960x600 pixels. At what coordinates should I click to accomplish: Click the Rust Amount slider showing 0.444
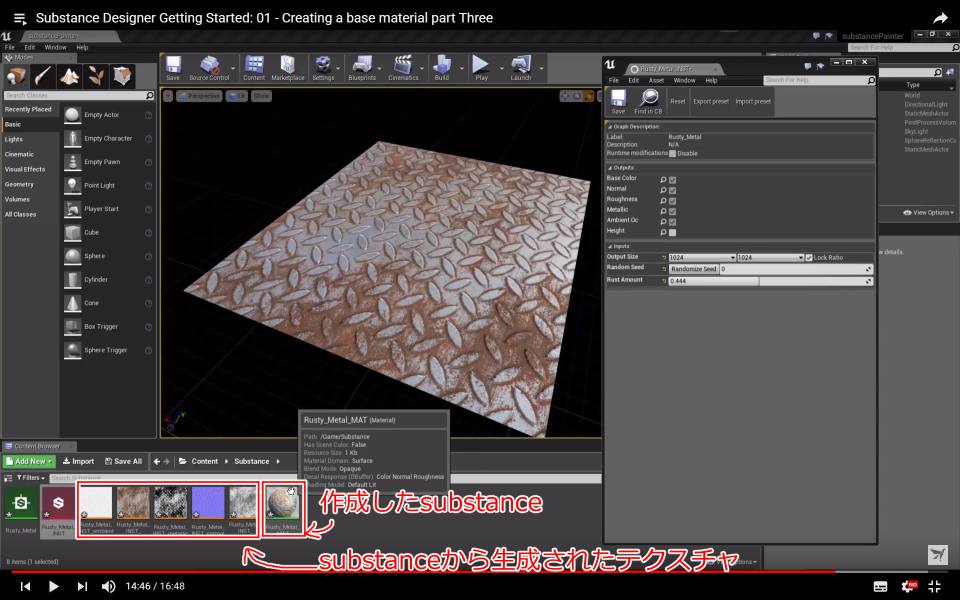[771, 281]
